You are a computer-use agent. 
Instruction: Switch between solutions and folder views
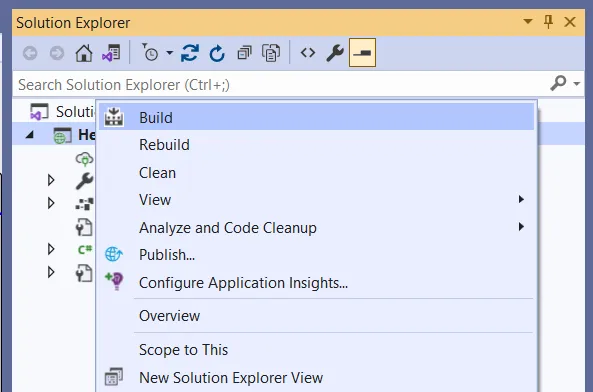111,53
